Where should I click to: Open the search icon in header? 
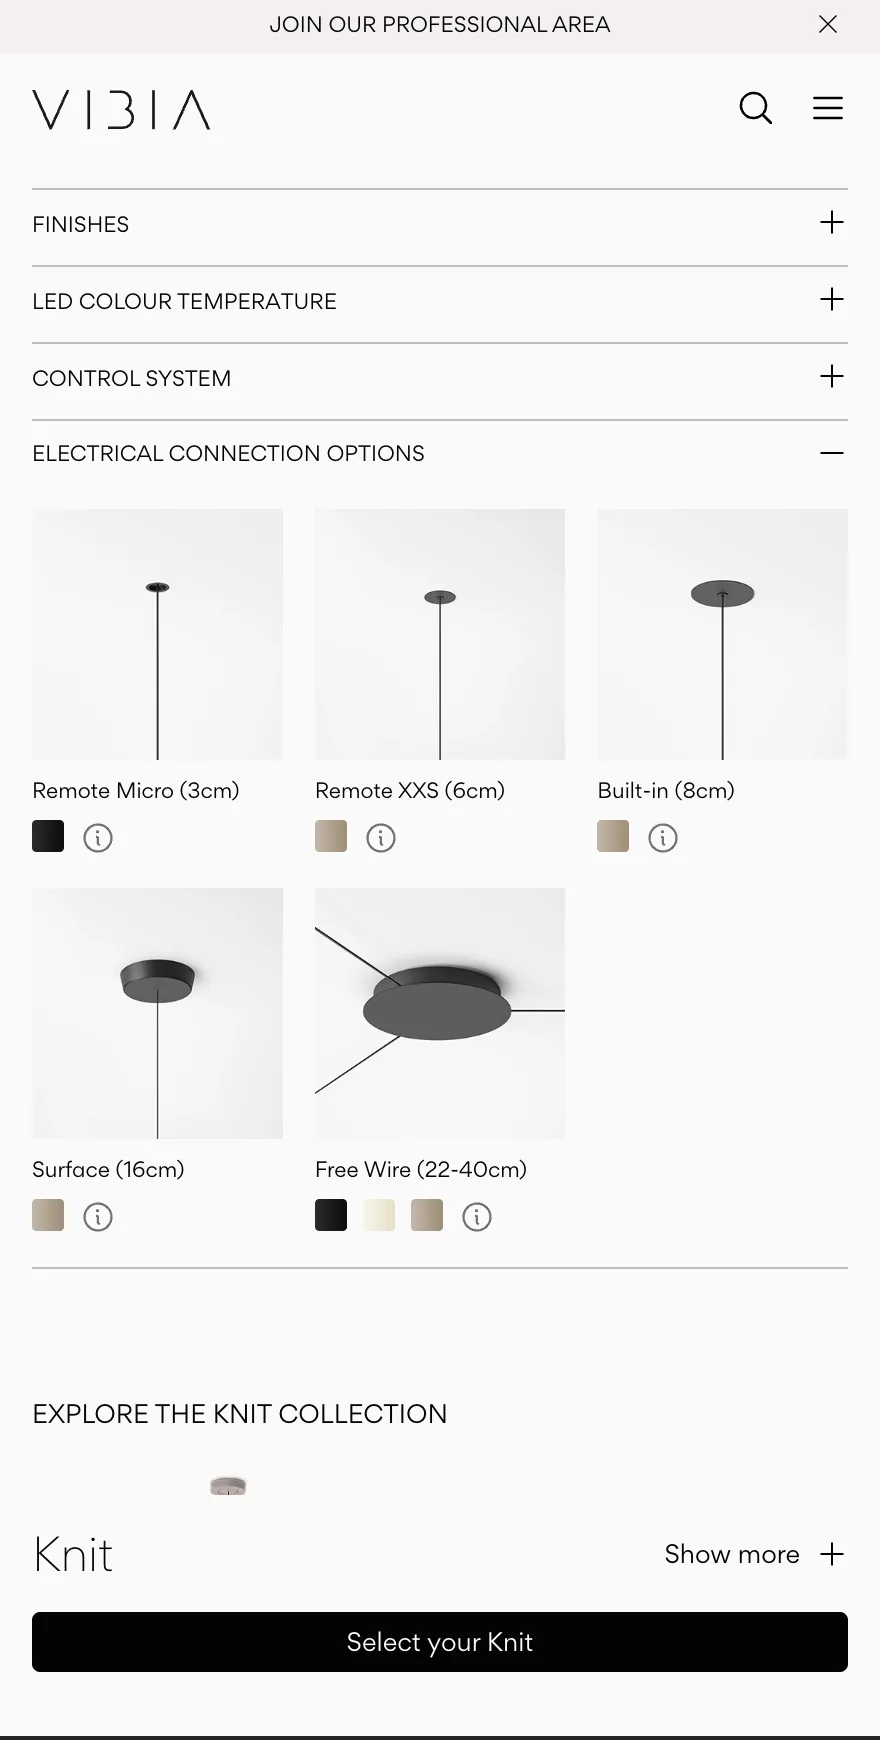[x=755, y=108]
